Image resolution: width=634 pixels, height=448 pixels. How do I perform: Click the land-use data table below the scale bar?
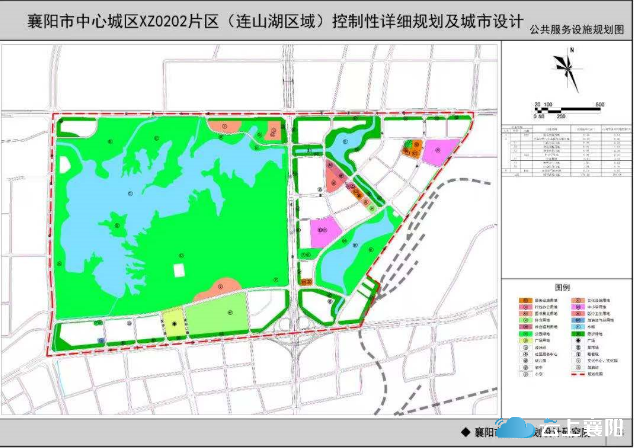[566, 150]
